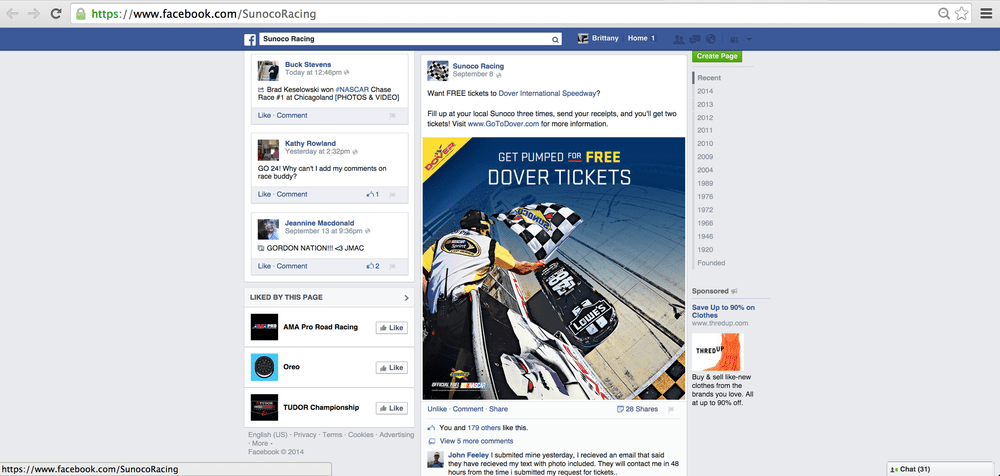The image size is (1000, 476).
Task: Open Save Up to 90% on Clothes ad
Action: tap(723, 311)
